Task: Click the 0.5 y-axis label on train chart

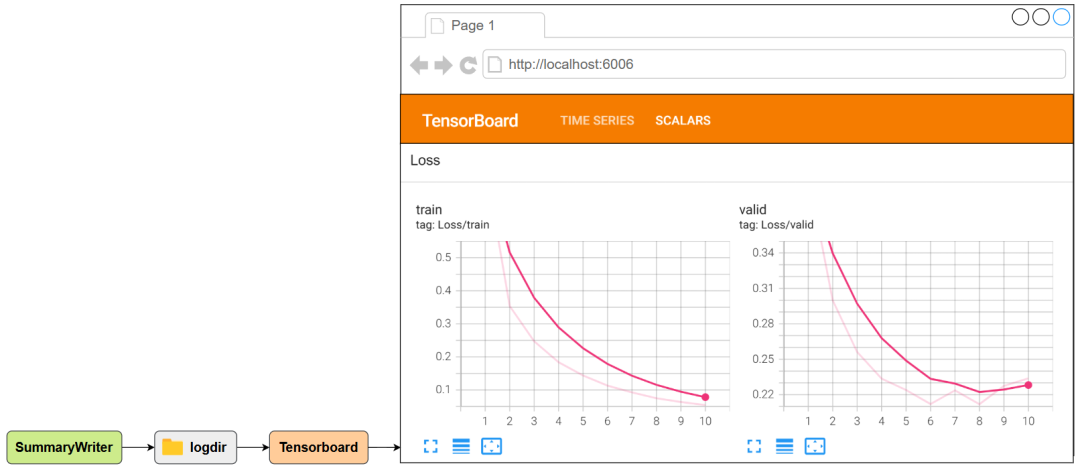Action: (x=444, y=257)
